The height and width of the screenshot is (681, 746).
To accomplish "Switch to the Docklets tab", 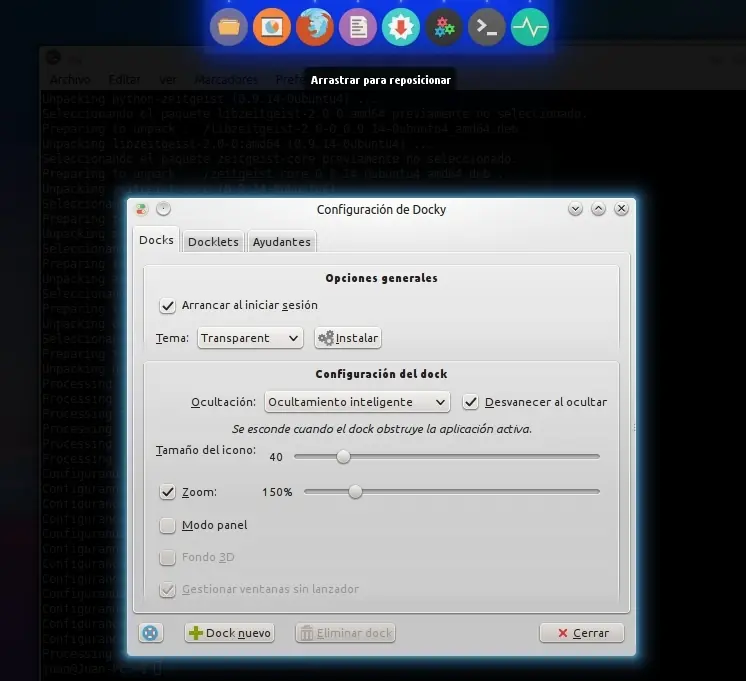I will 213,242.
